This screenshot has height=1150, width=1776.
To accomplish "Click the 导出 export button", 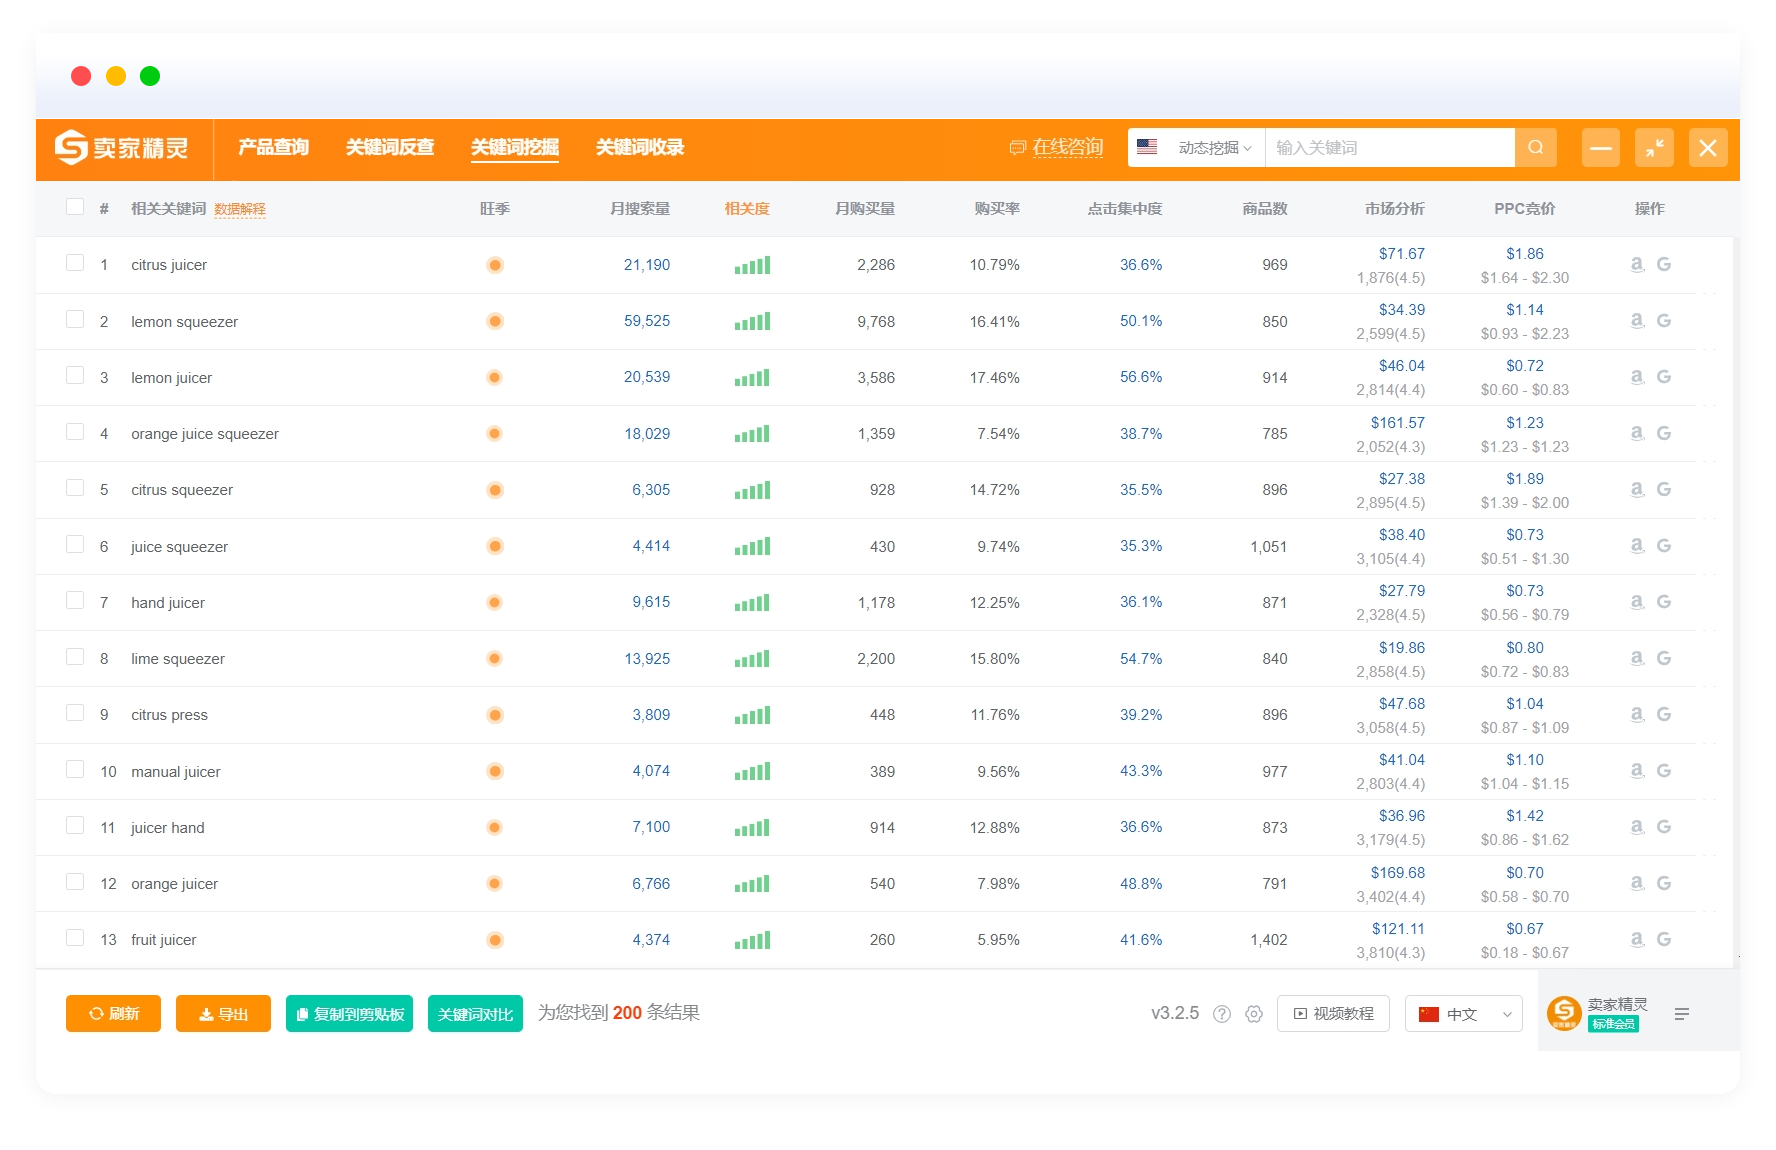I will coord(223,1014).
